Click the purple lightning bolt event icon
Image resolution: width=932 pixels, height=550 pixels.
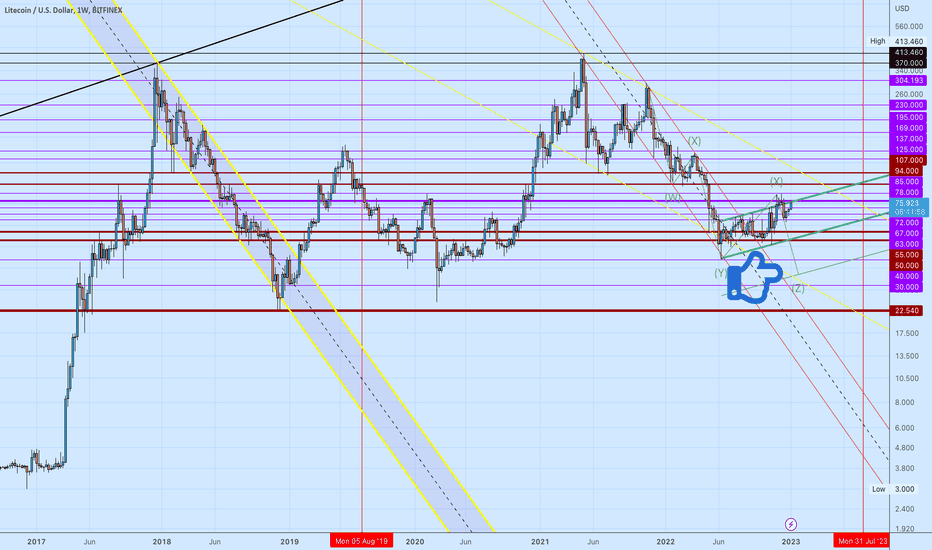[x=791, y=524]
